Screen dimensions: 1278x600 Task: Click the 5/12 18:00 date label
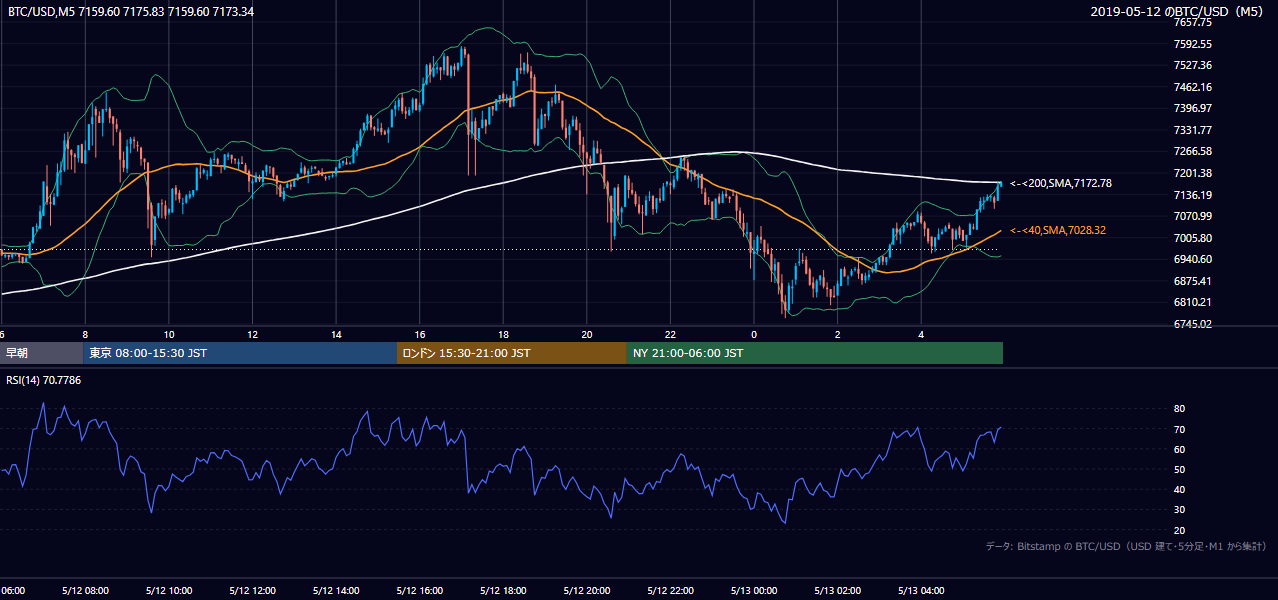pyautogui.click(x=503, y=590)
